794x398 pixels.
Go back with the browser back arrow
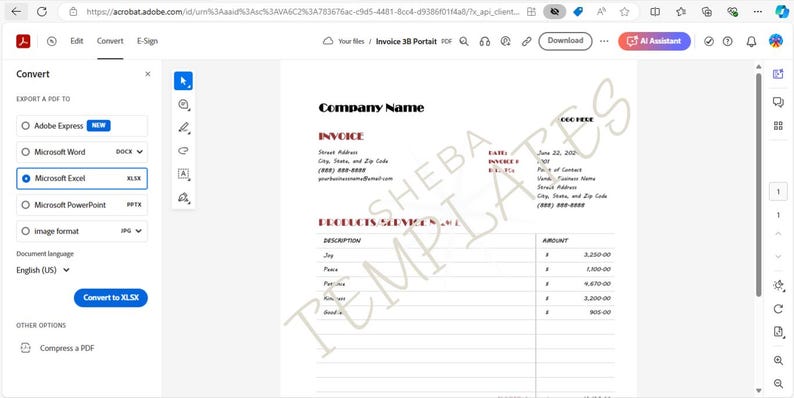(16, 12)
